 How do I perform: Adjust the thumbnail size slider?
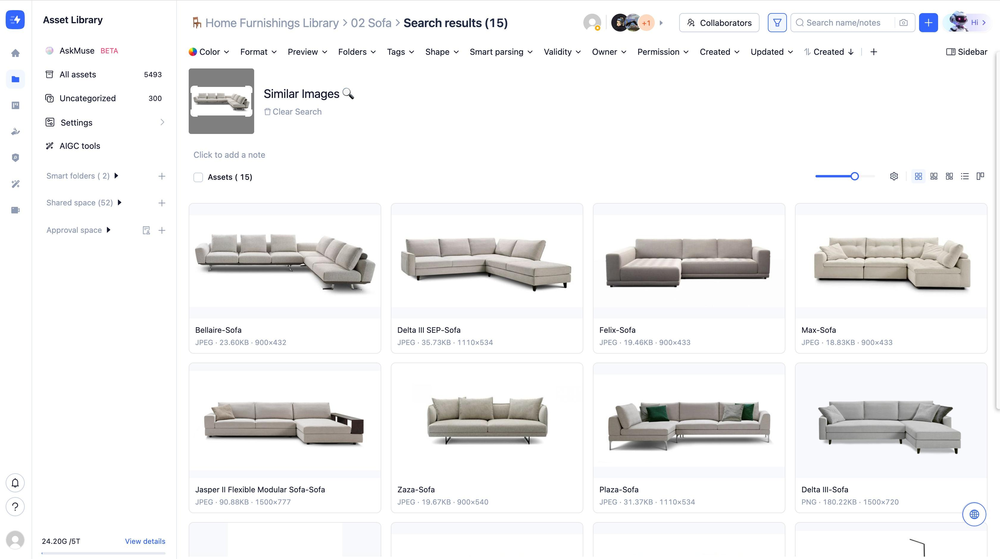[854, 177]
